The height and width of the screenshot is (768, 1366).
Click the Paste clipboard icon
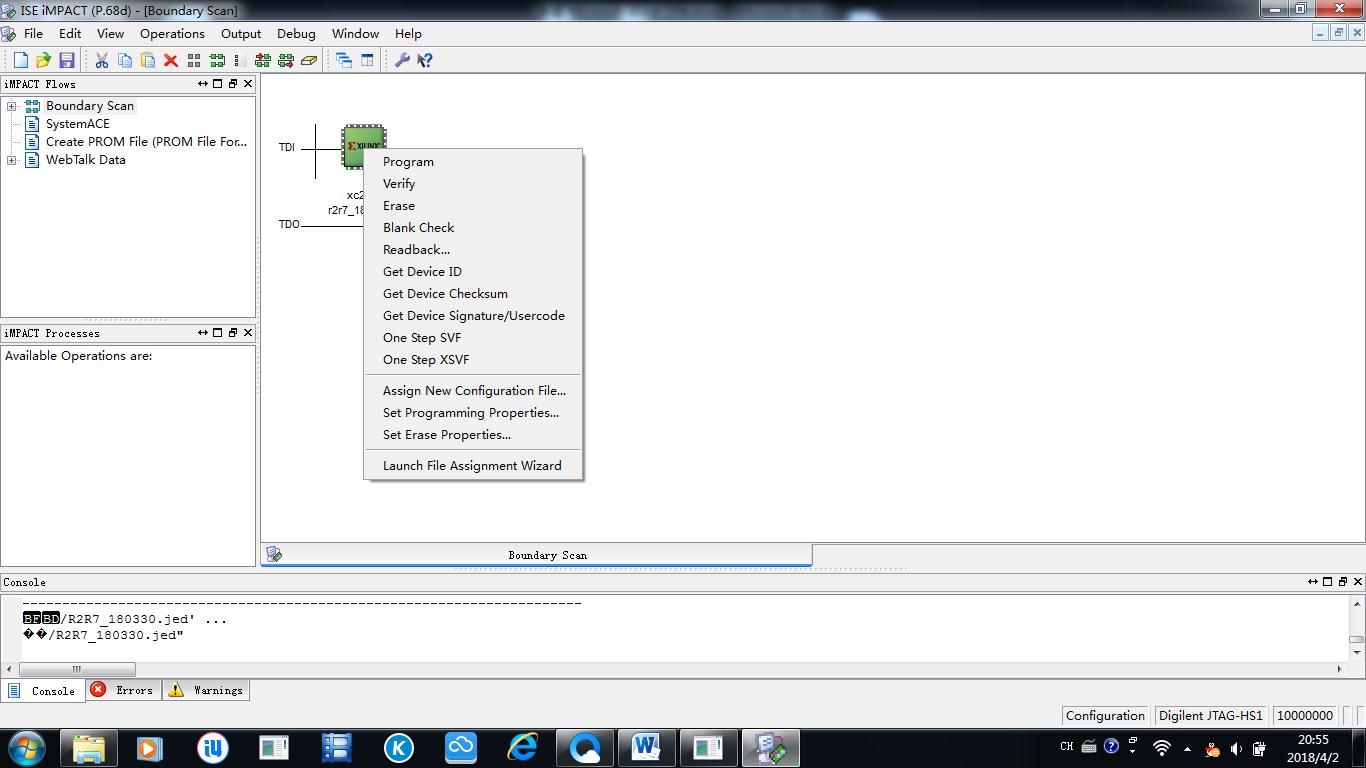click(147, 61)
